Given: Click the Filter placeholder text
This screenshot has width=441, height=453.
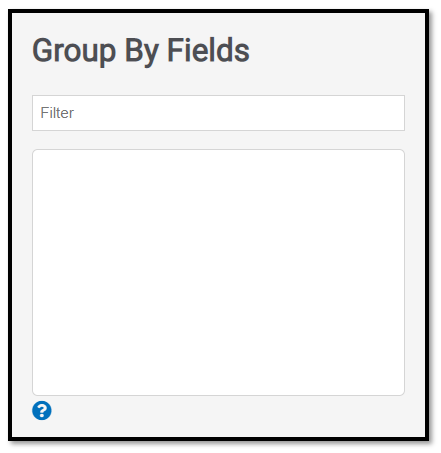Looking at the screenshot, I should pyautogui.click(x=57, y=113).
